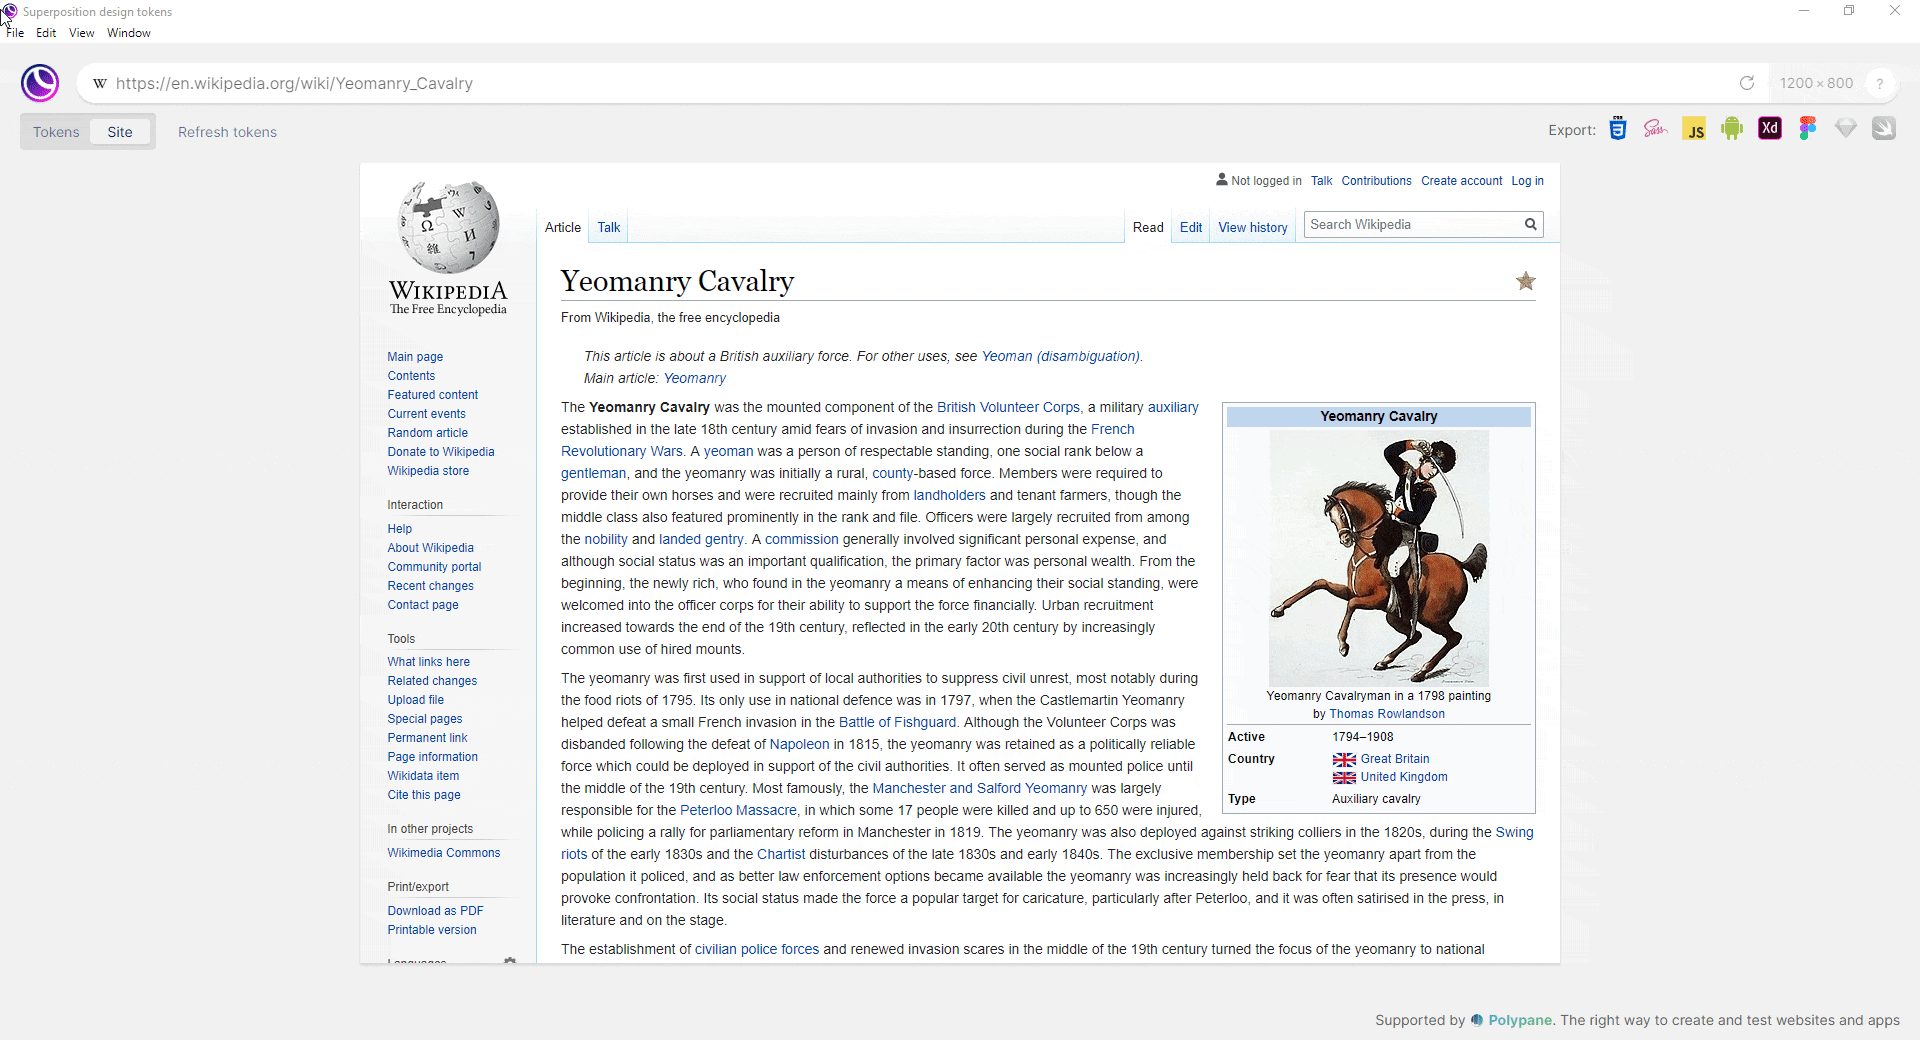Open the Wikimedia Commons link

click(x=444, y=853)
